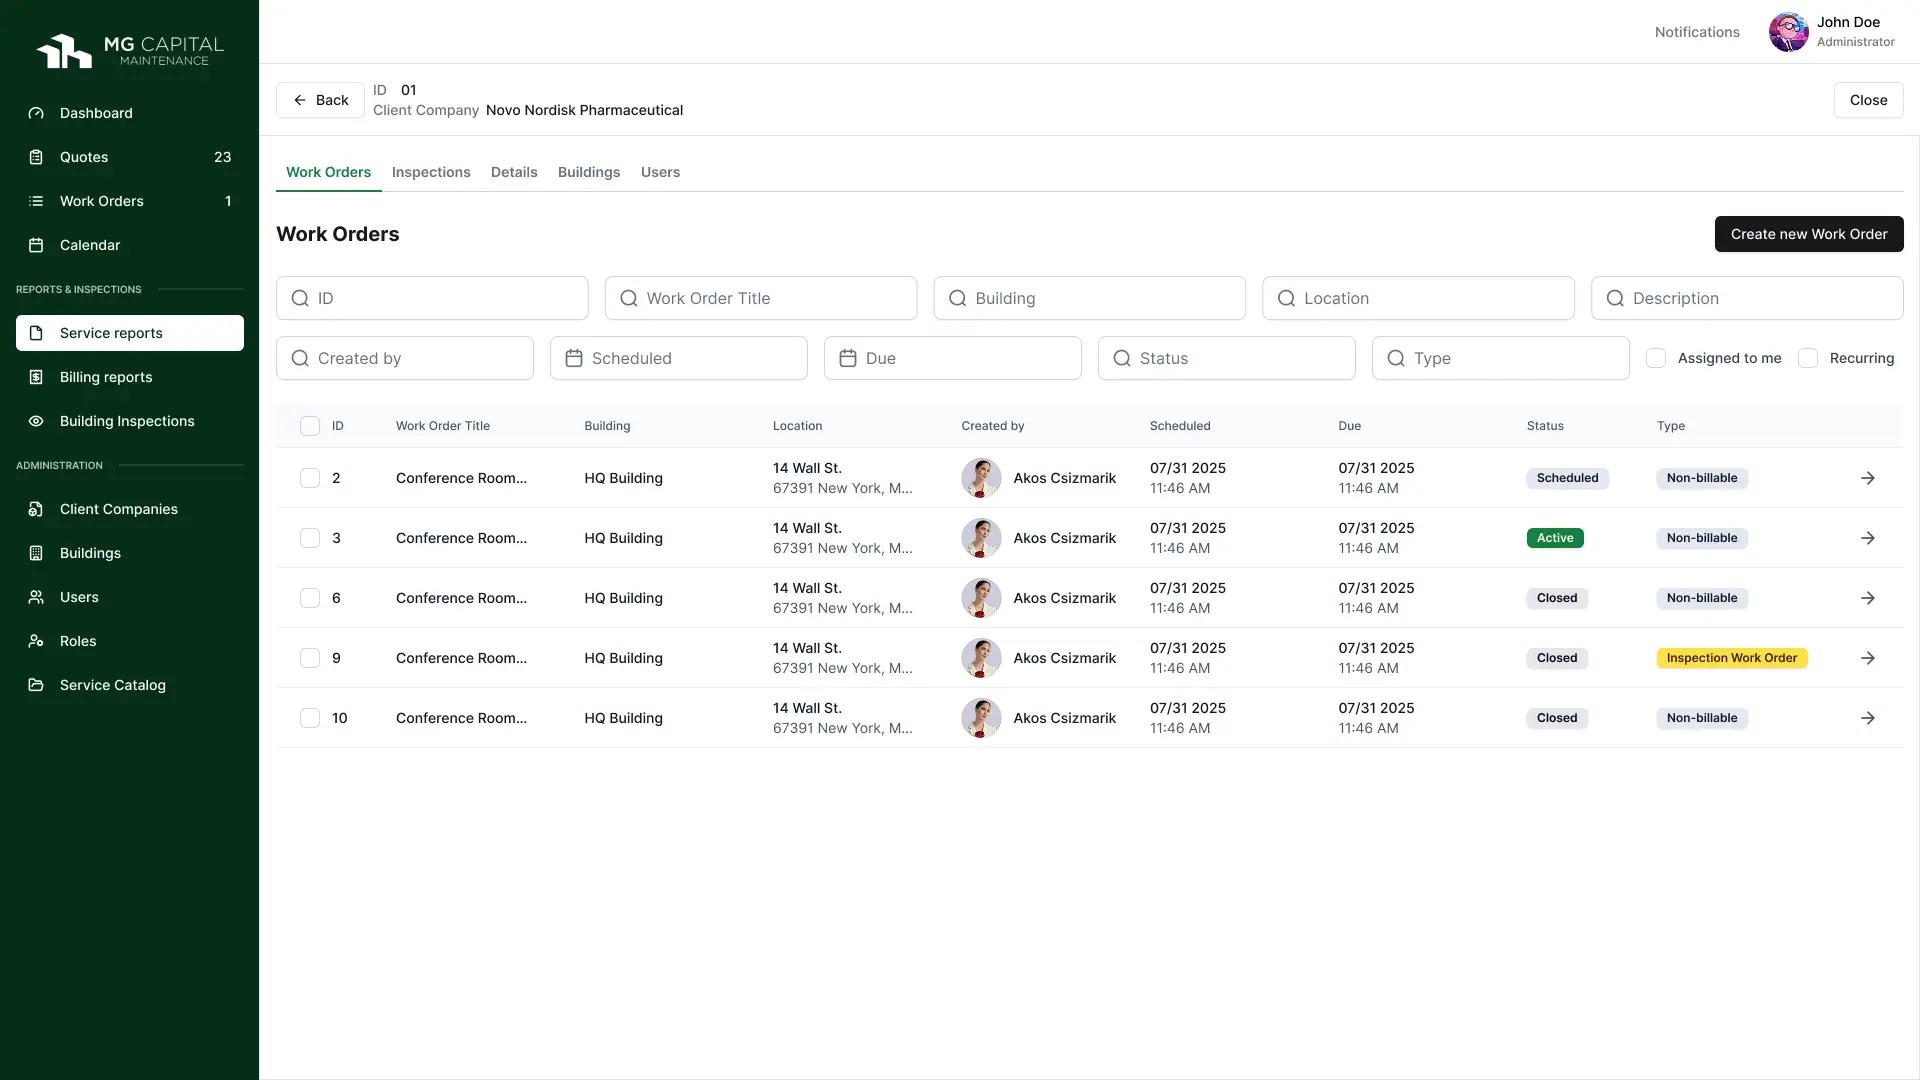Click the Roles icon in sidebar
1920x1080 pixels.
[x=36, y=641]
